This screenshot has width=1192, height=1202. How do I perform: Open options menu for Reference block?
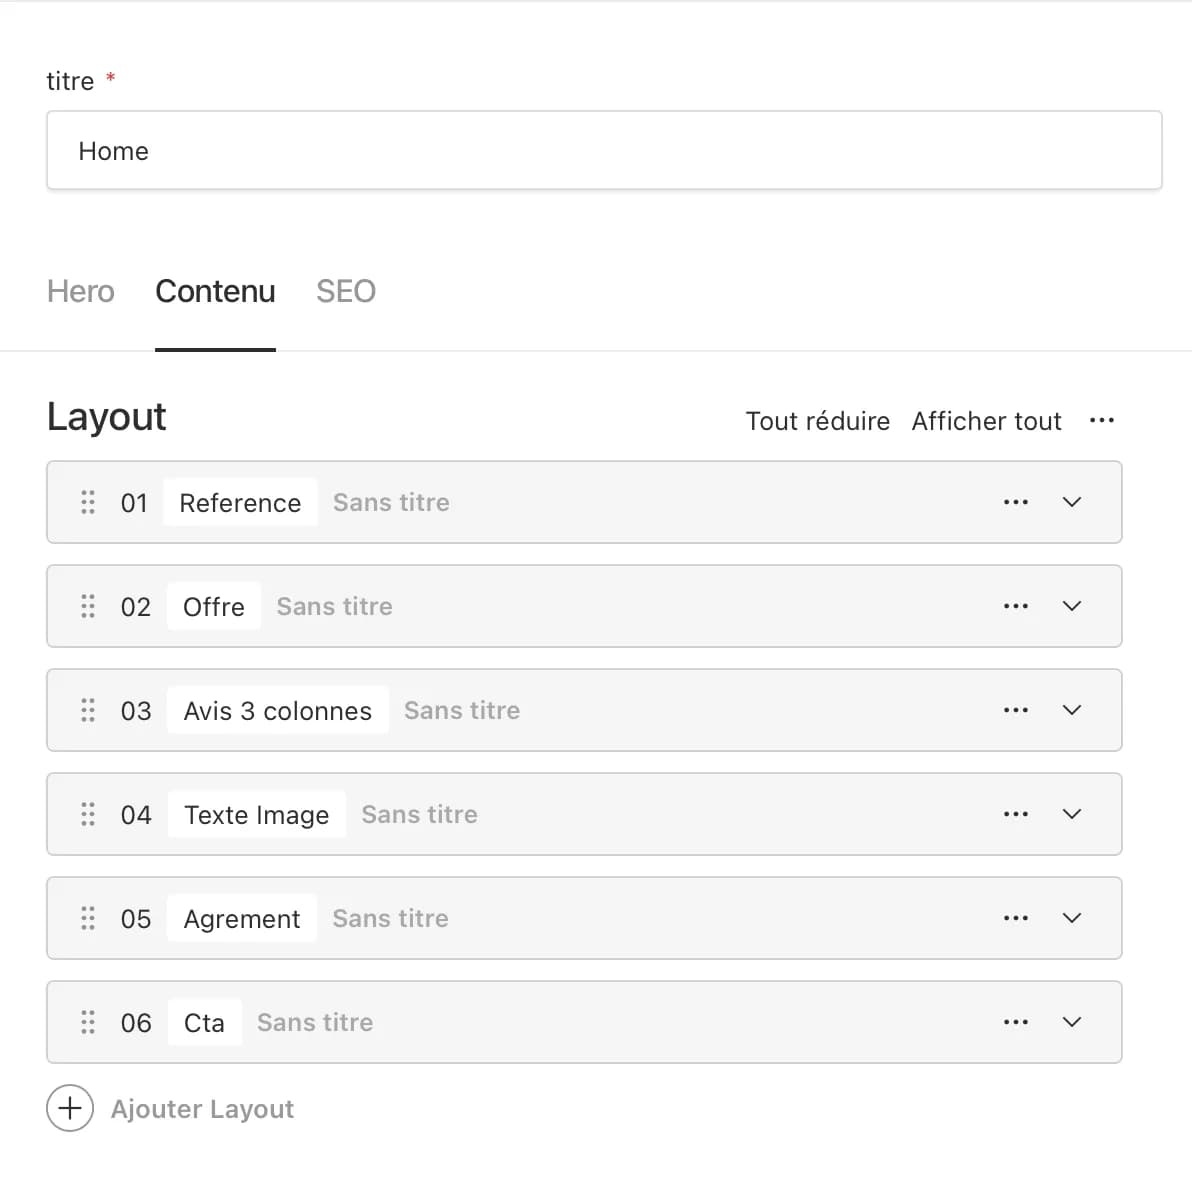(x=1016, y=502)
